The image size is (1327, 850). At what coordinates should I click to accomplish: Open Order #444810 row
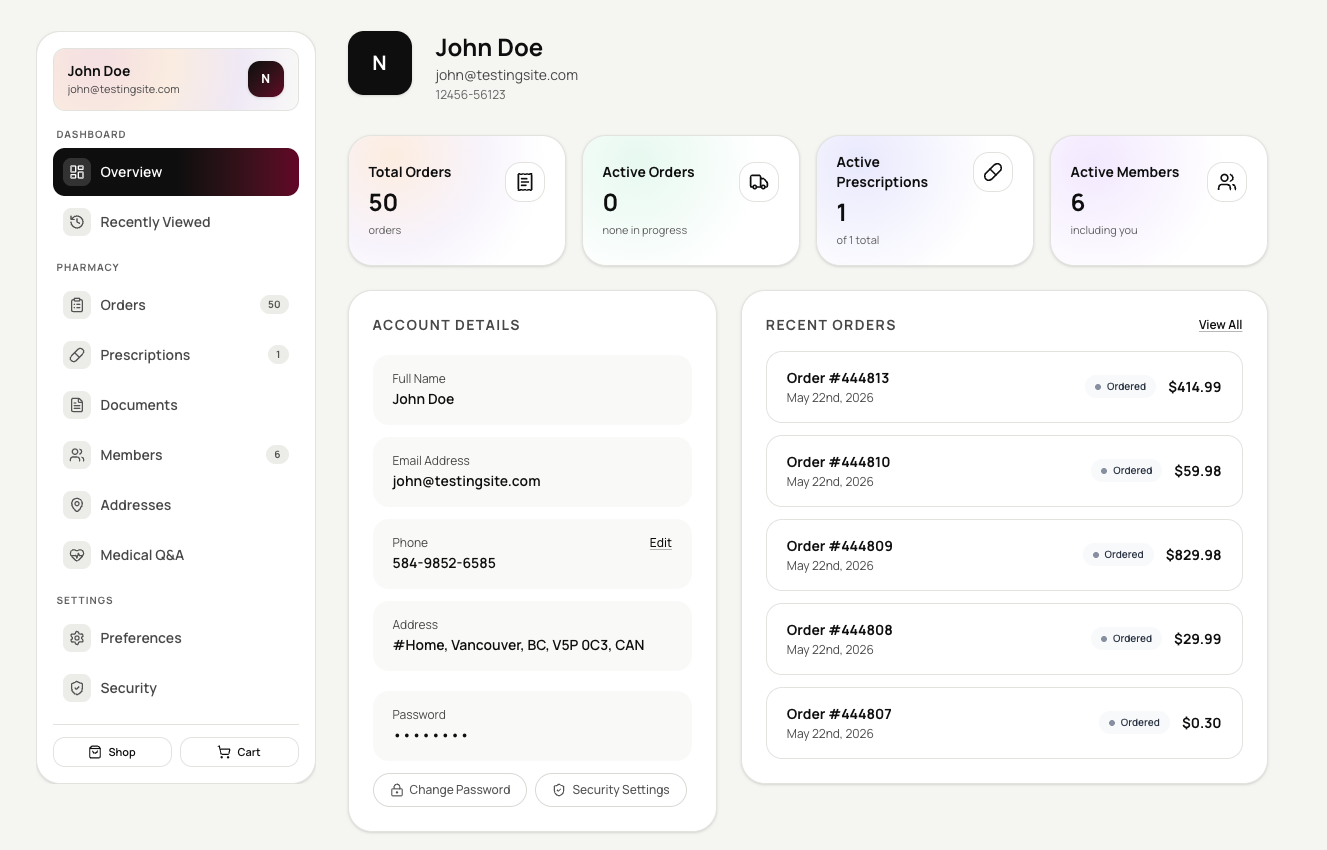1004,471
